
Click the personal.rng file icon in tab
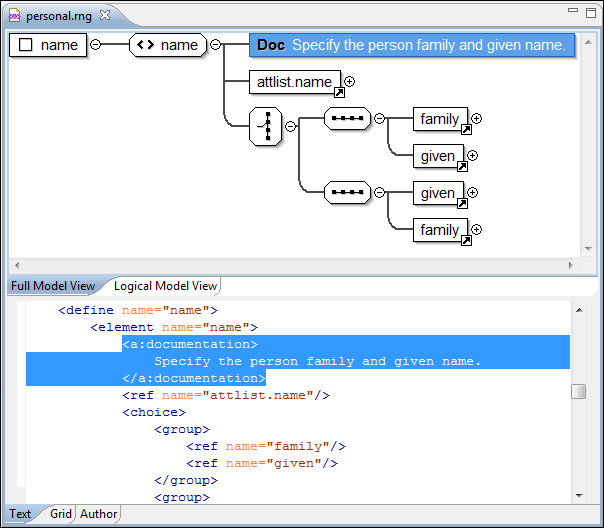(15, 16)
